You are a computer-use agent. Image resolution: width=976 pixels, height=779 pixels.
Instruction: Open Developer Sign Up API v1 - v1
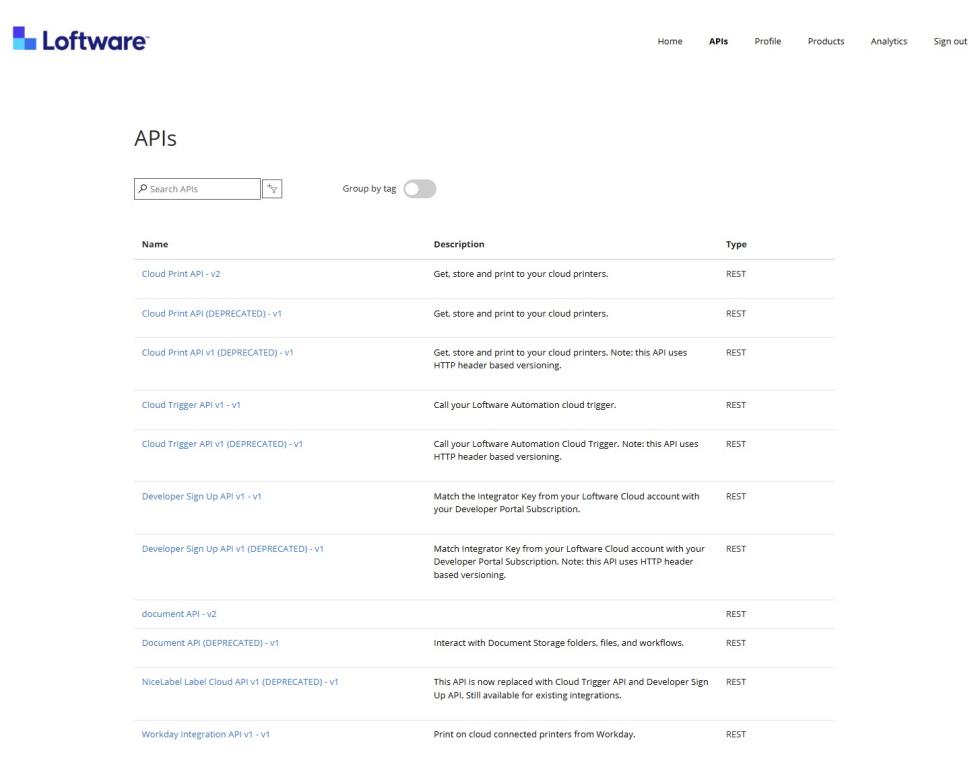click(201, 496)
